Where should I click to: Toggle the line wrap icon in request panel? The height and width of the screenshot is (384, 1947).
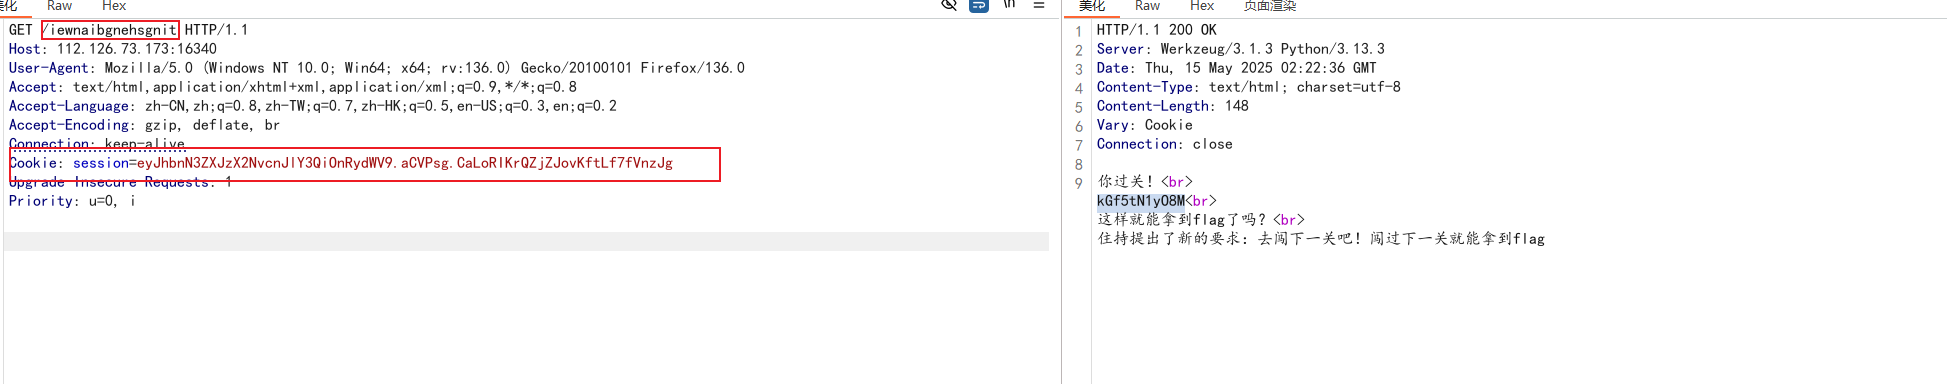coord(979,5)
